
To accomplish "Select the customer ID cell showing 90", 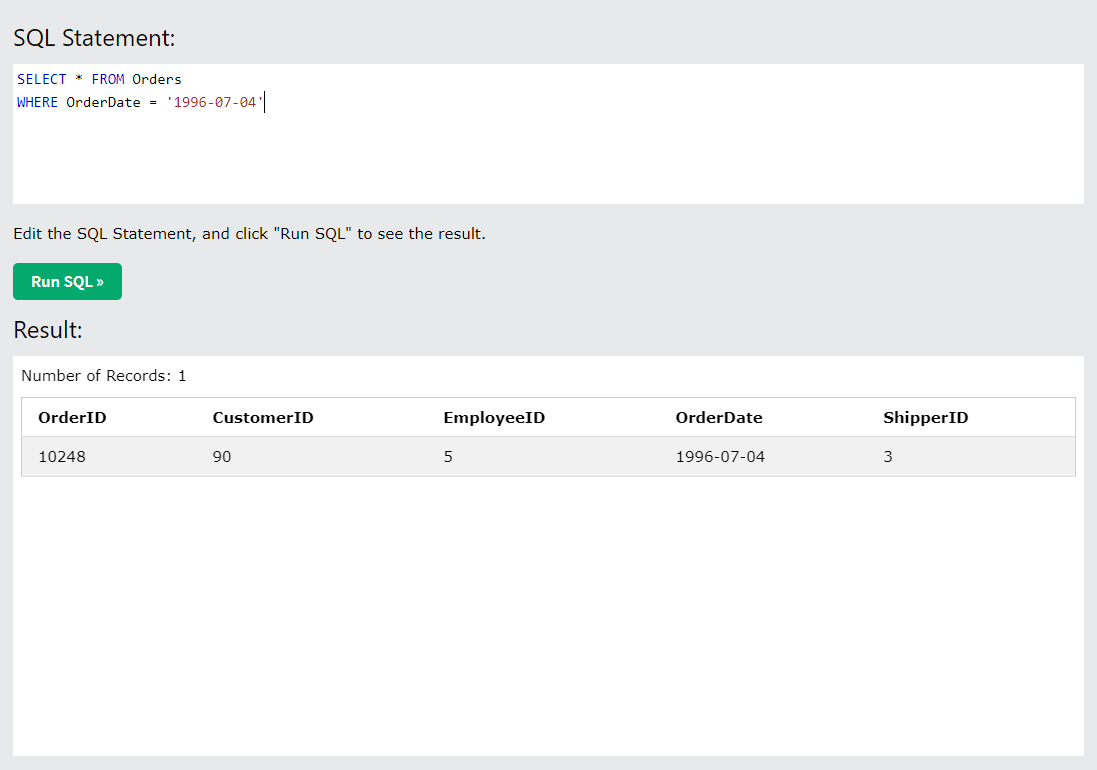I will pos(222,457).
